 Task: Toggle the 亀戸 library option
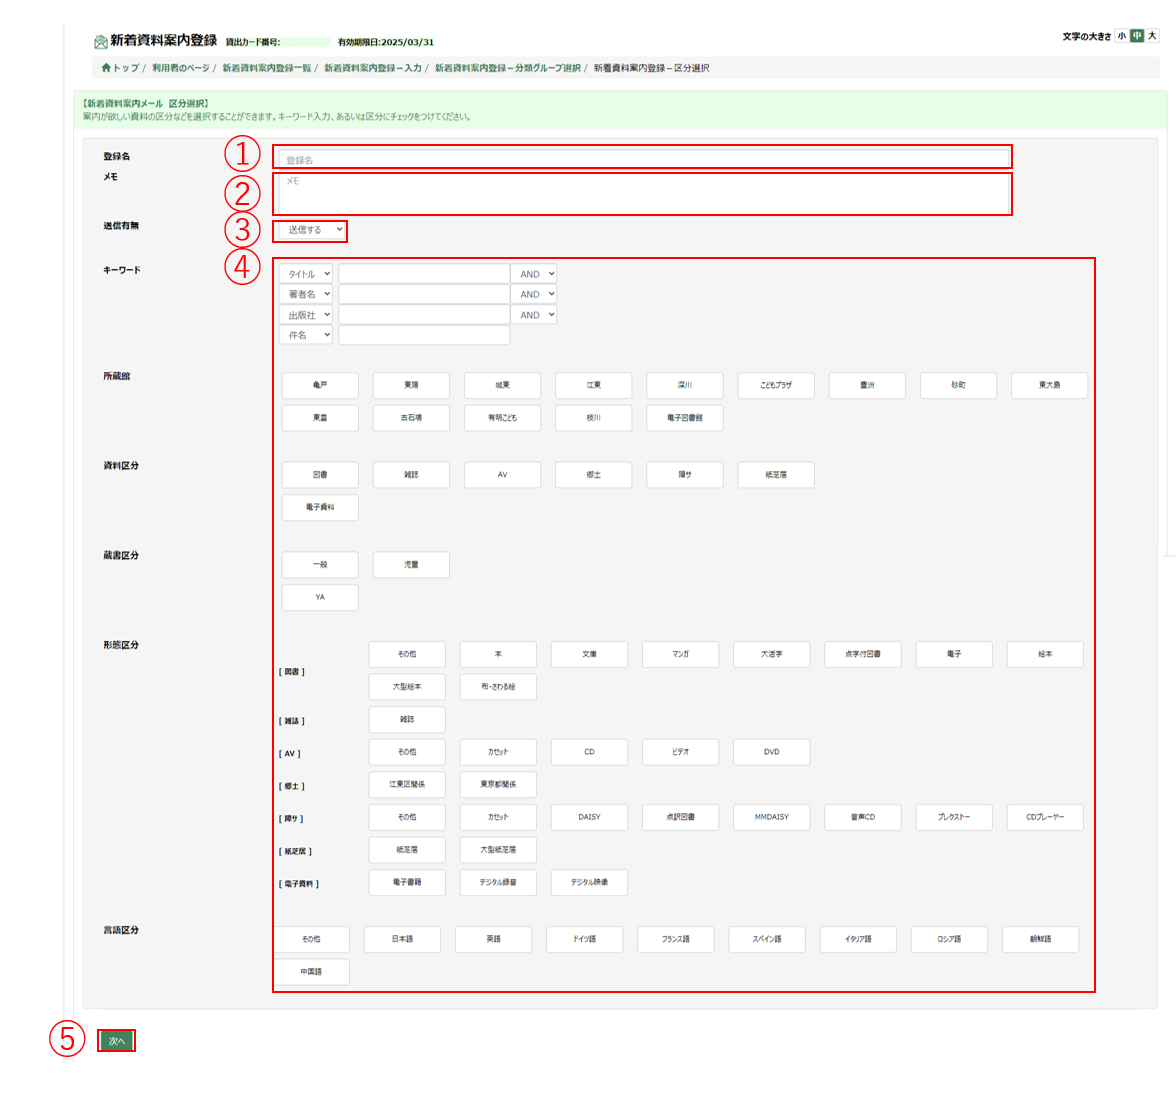click(320, 385)
